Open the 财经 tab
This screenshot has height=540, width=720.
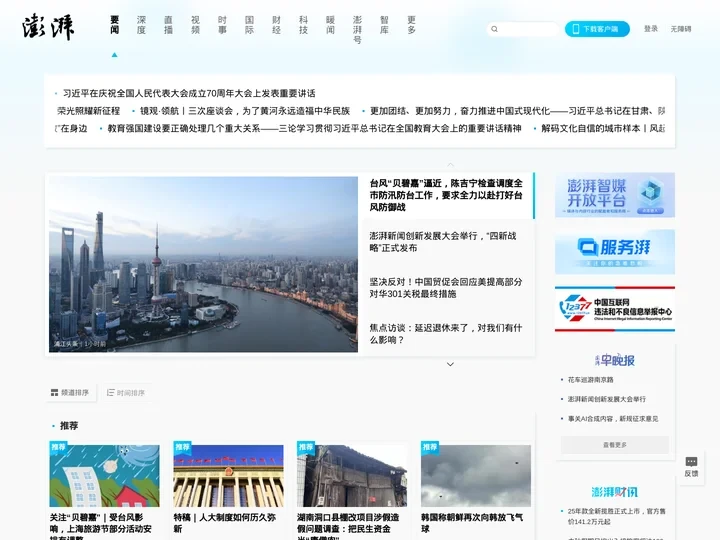[x=276, y=25]
